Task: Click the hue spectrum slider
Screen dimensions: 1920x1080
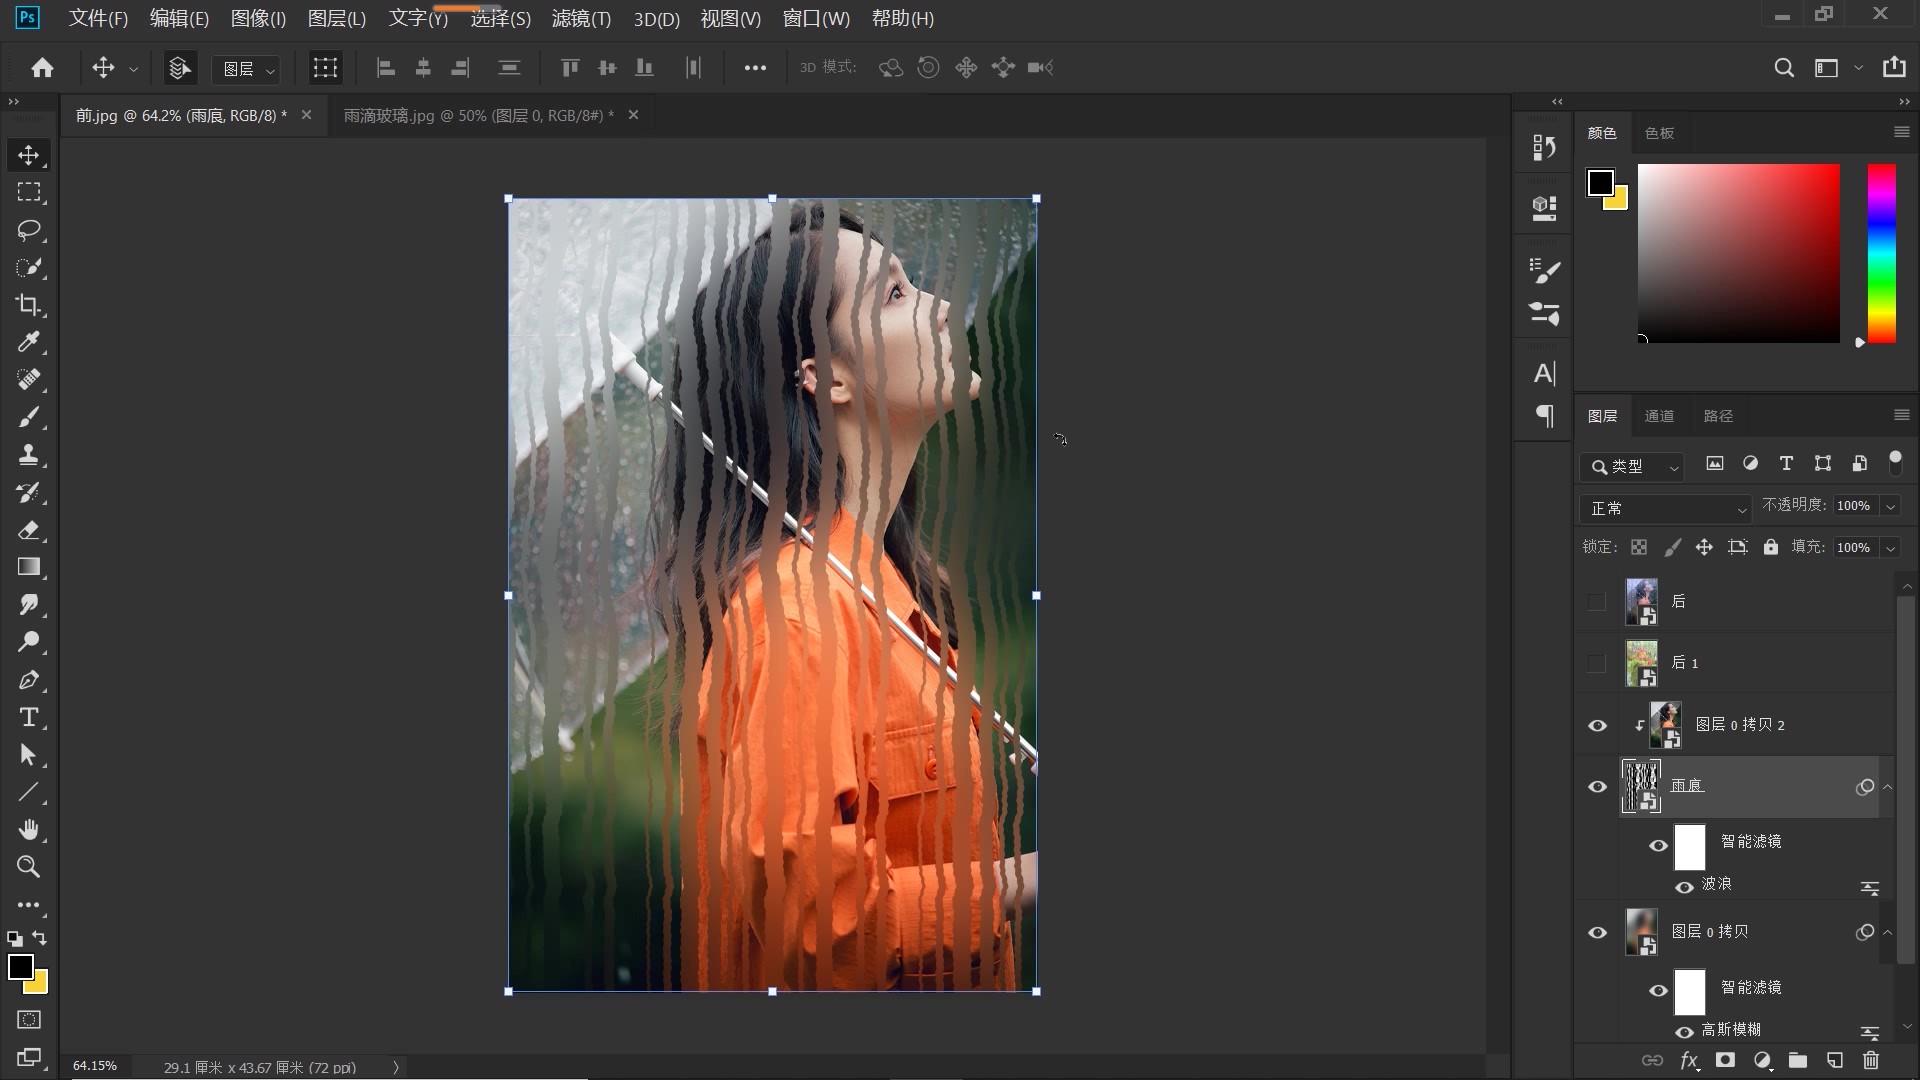Action: tap(1881, 254)
